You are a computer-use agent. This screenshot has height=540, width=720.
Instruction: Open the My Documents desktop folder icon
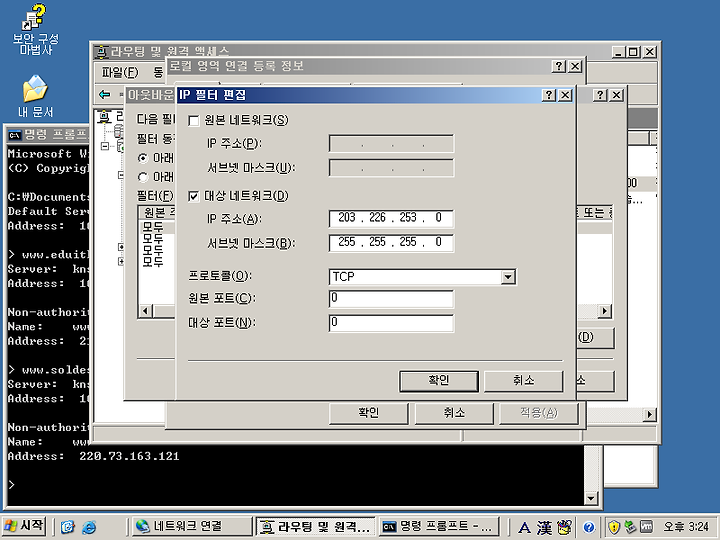tap(35, 96)
